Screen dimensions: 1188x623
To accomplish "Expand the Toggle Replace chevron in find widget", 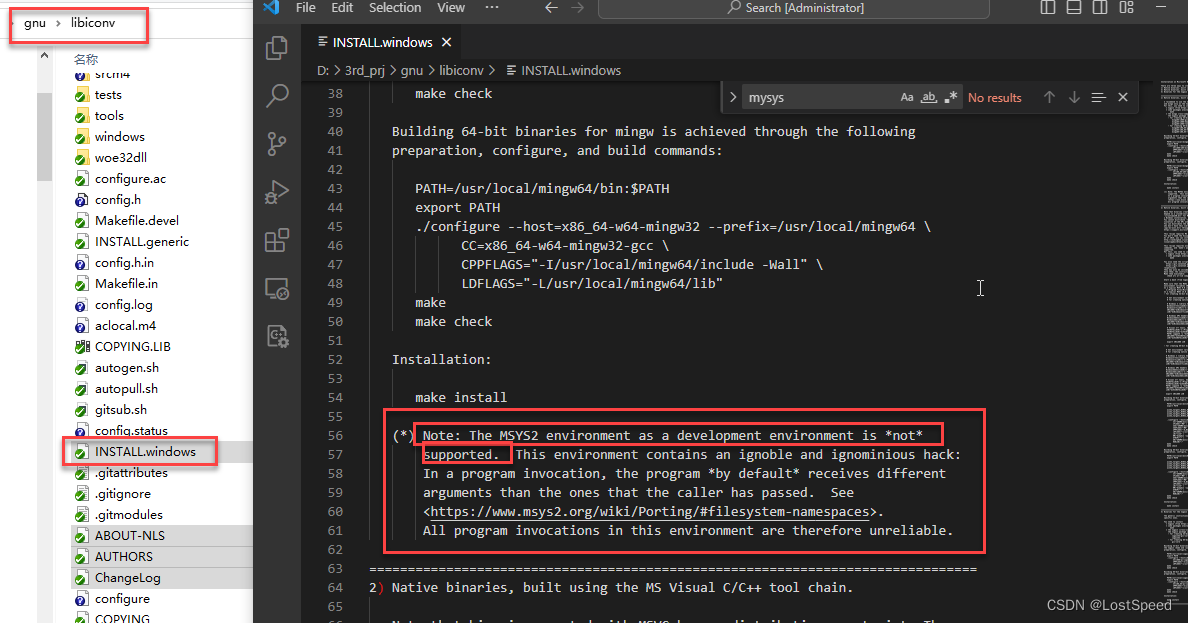I will click(731, 97).
